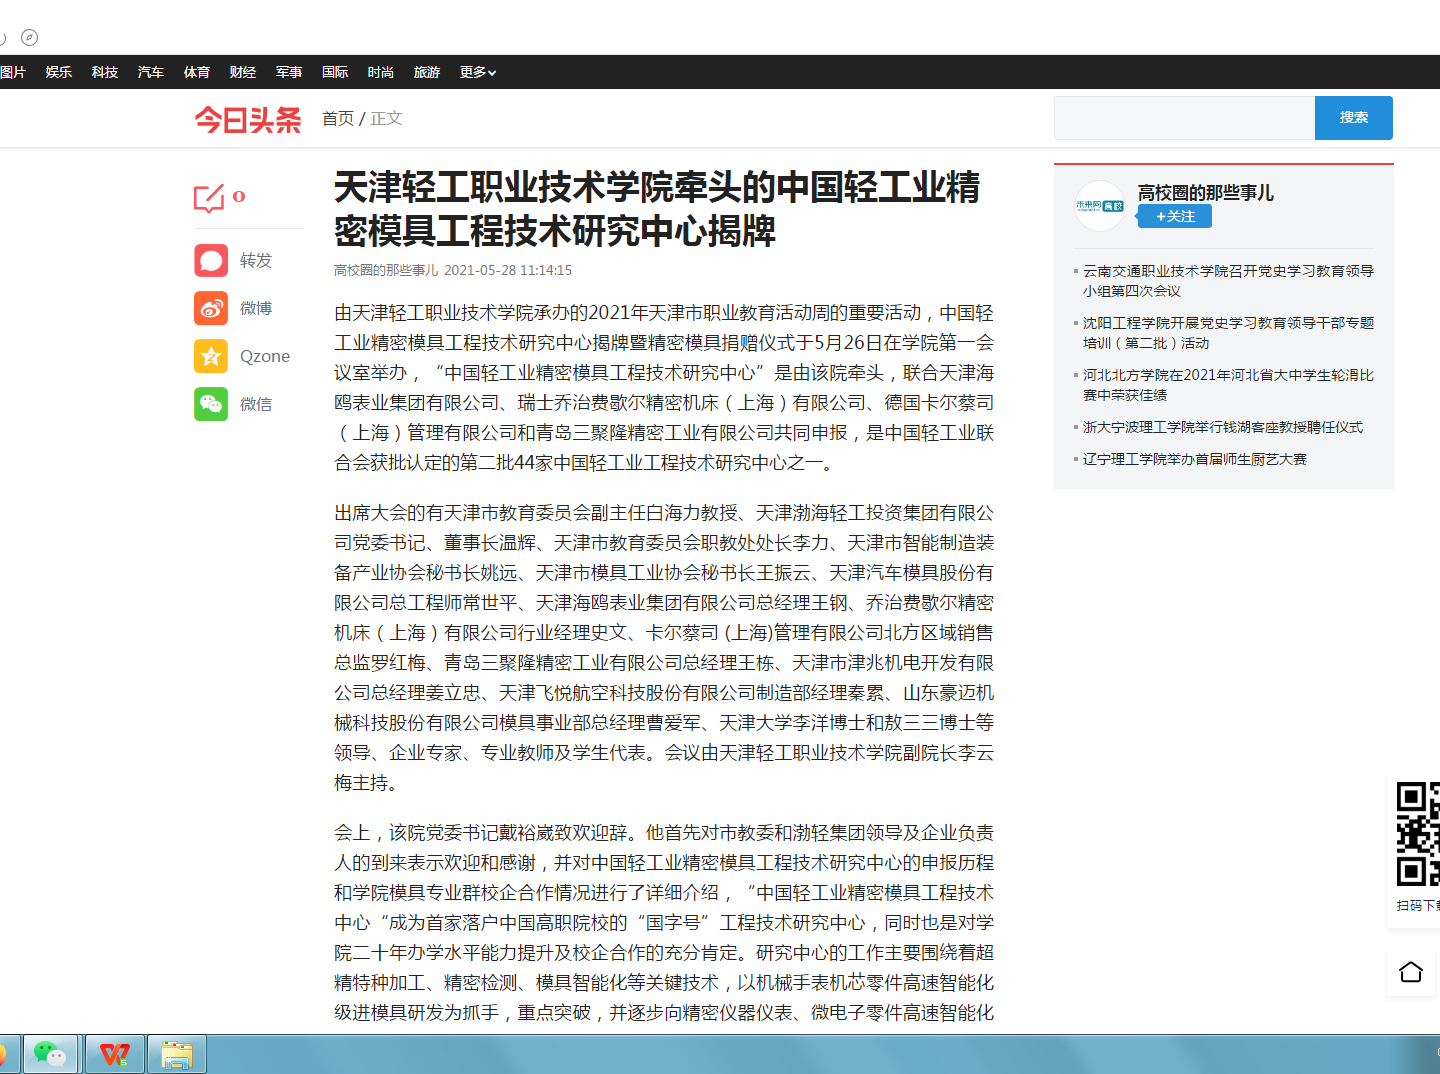Follow the author with +关注 button
1440x1074 pixels.
(1175, 216)
